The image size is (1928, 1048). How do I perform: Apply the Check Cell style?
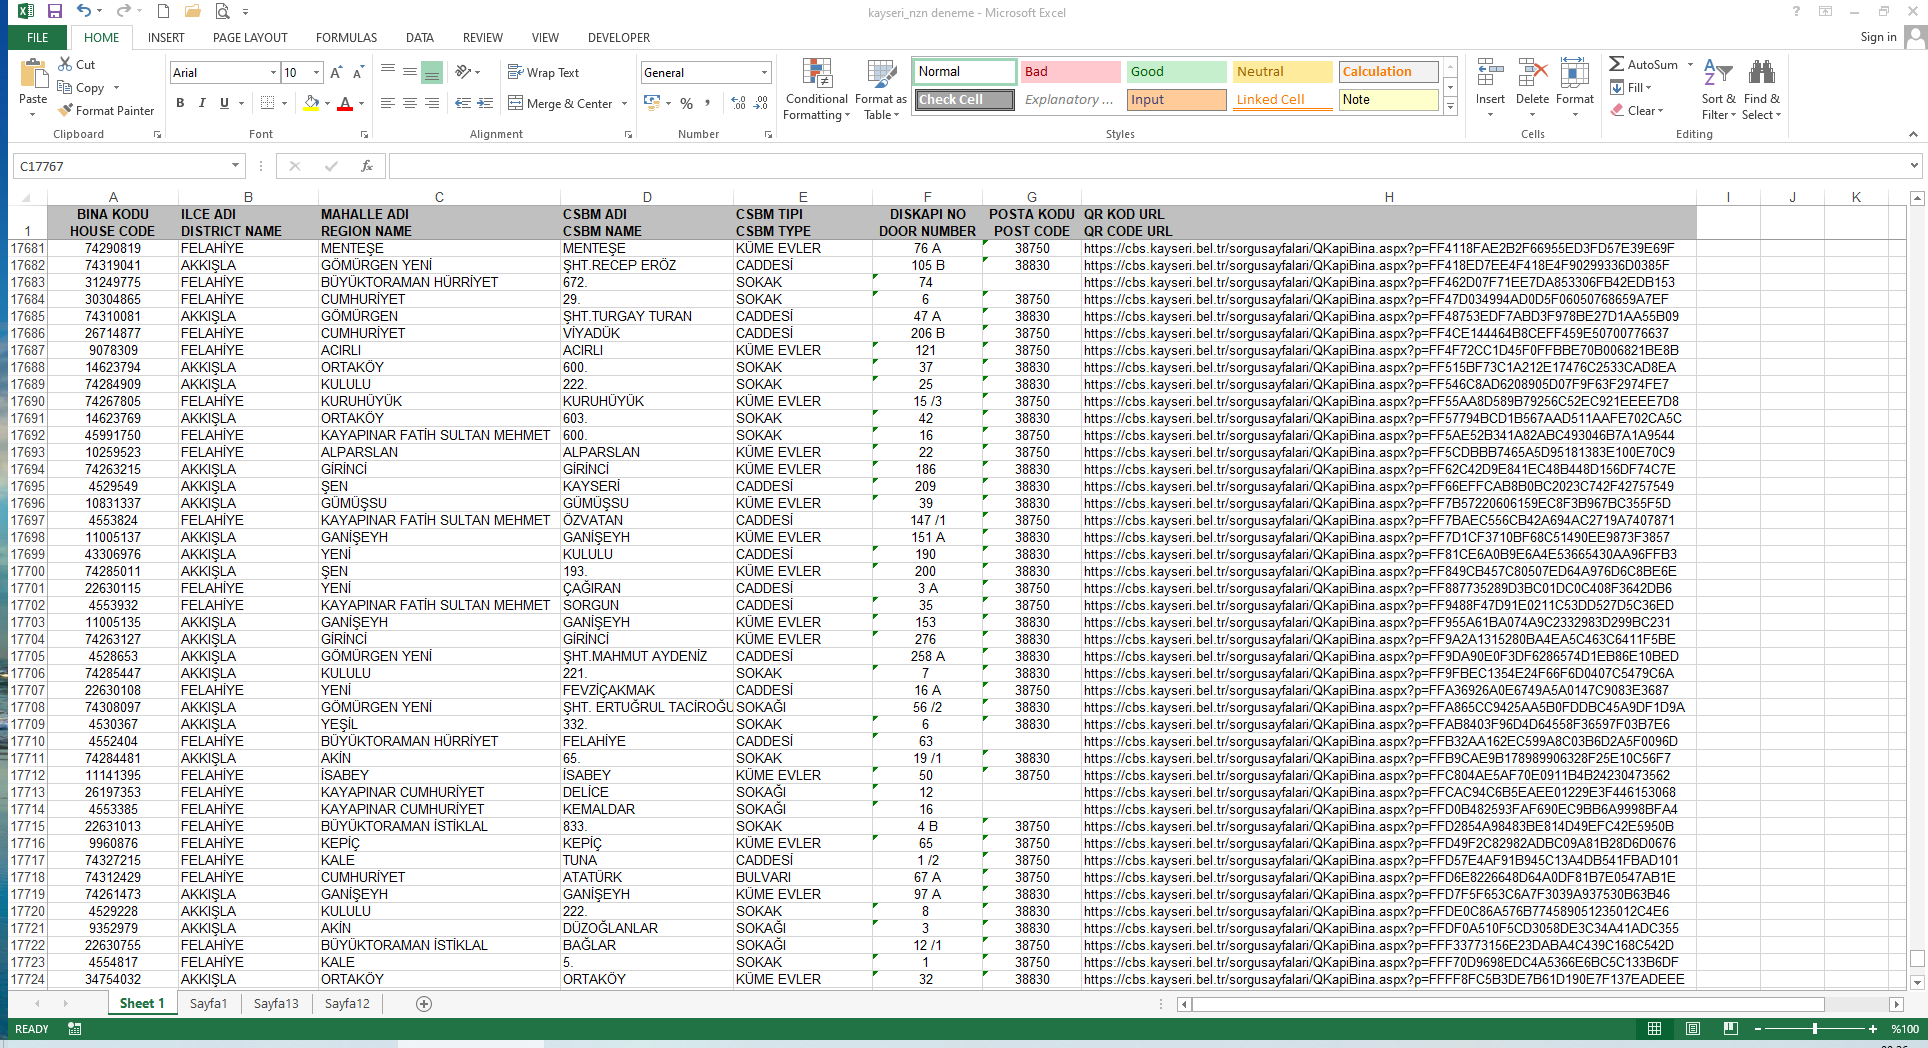pos(964,100)
